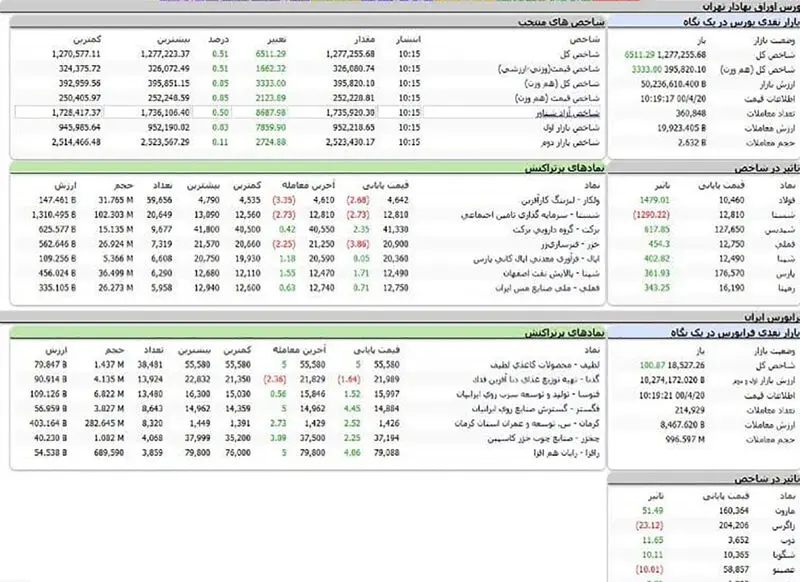Click index change value 6511.29 in selected indices
The width and height of the screenshot is (800, 582).
click(x=270, y=54)
